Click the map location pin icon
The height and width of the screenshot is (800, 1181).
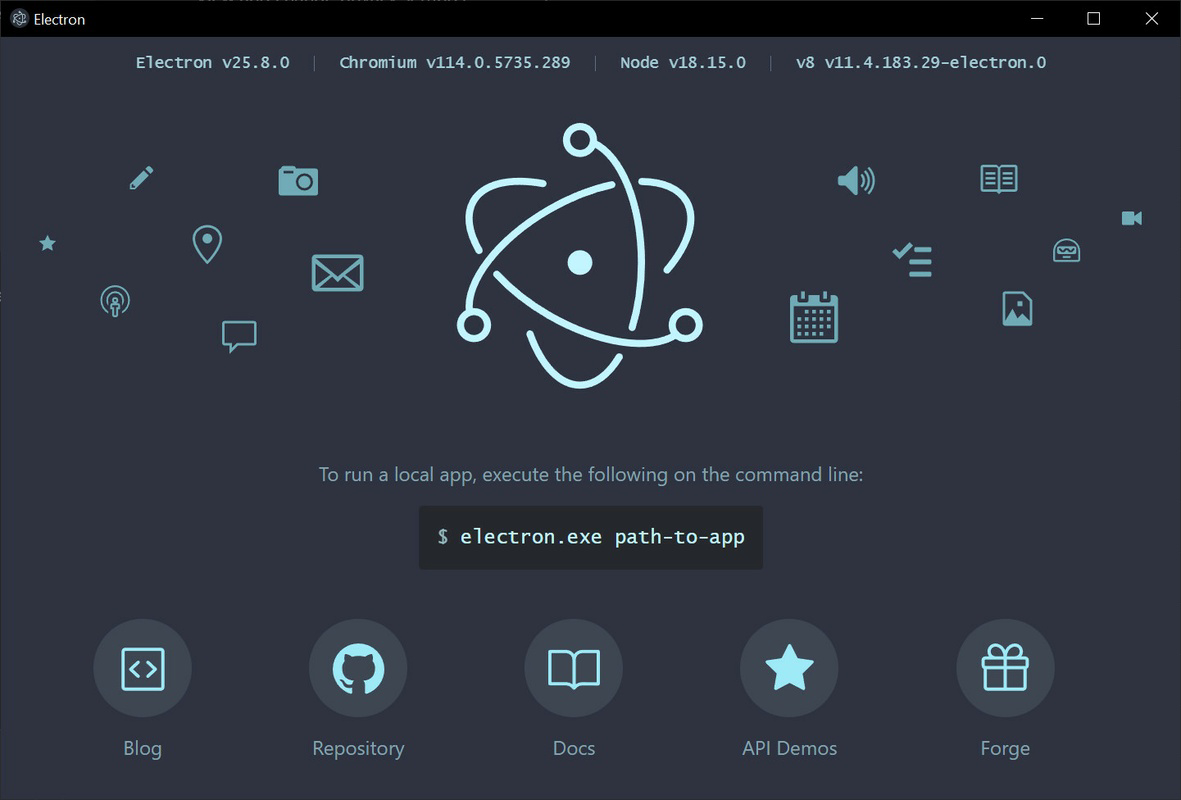tap(207, 244)
